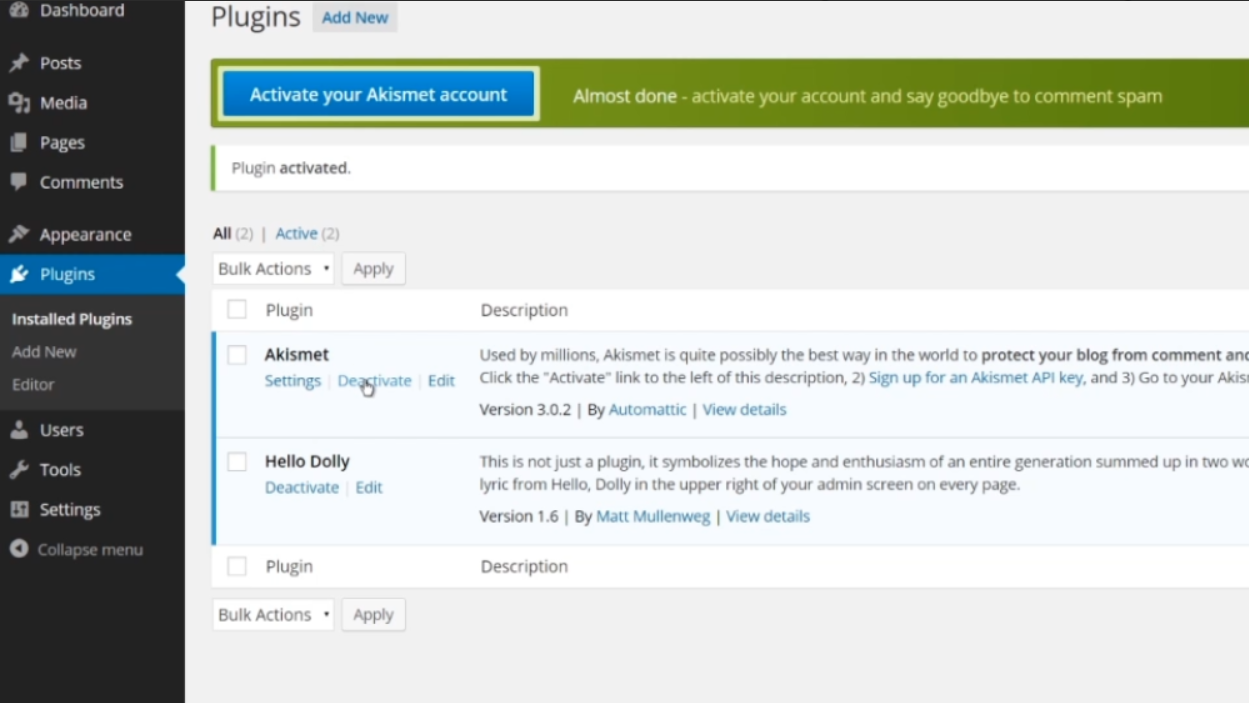Click the bottom Apply button
This screenshot has height=703, width=1249.
coord(373,615)
